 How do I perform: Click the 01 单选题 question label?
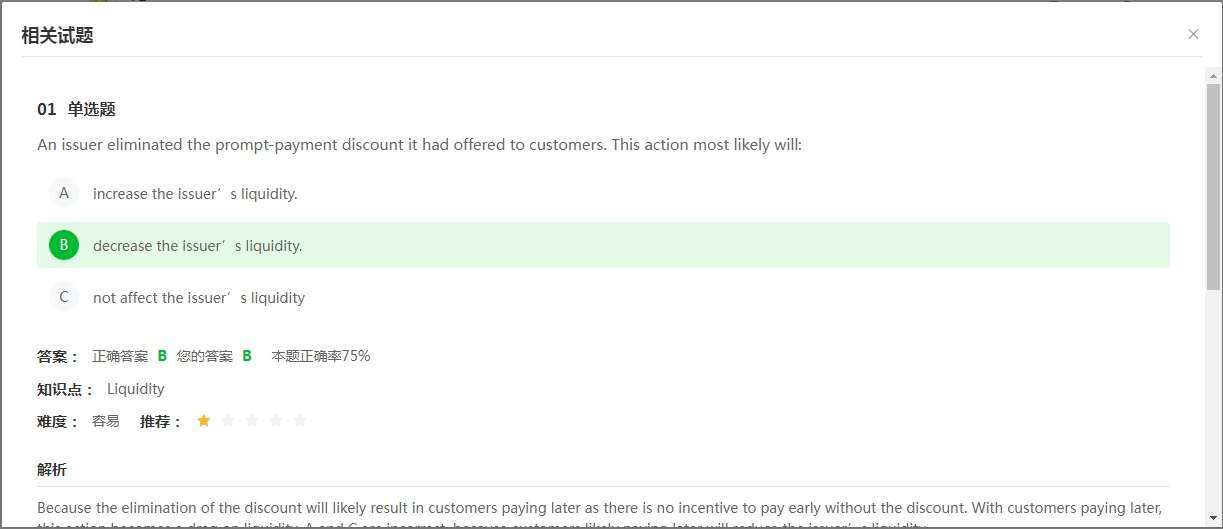(x=77, y=109)
